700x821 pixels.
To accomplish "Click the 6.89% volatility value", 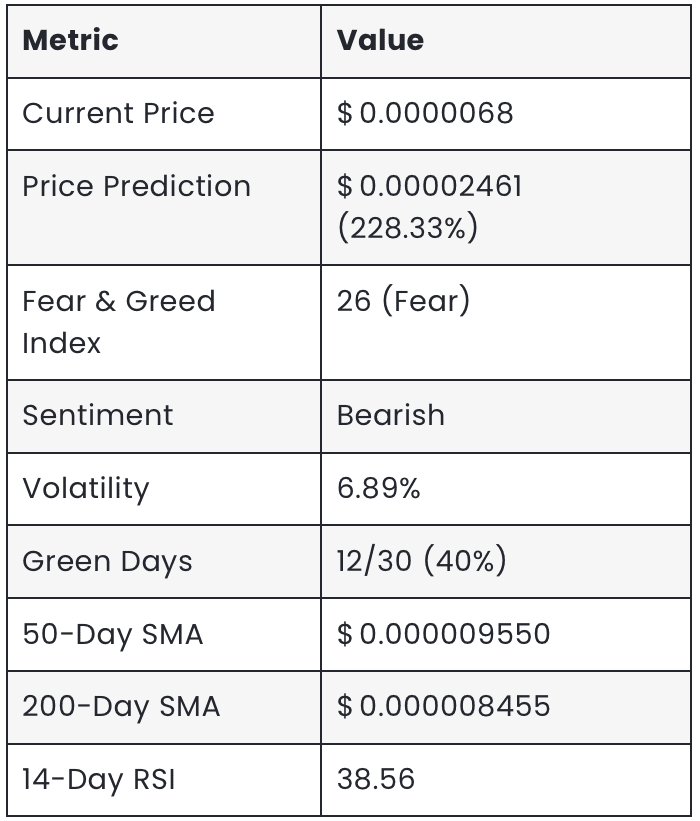I will (379, 488).
